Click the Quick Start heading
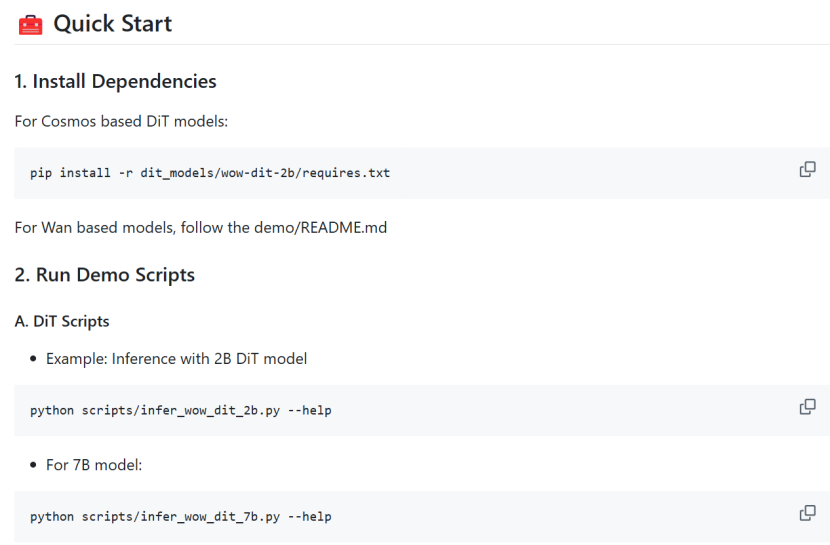Image resolution: width=830 pixels, height=545 pixels. (x=112, y=24)
